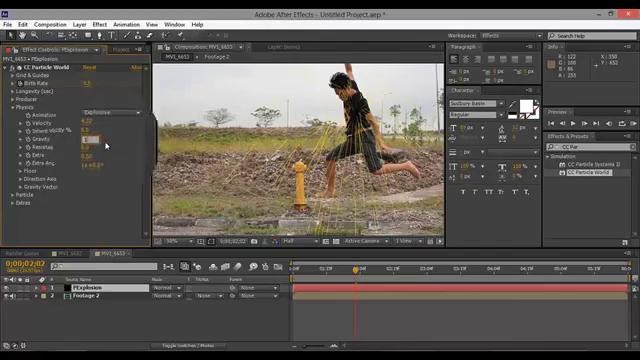Viewport: 640px width, 360px height.
Task: Click the play button in Preview
Action: [x=573, y=123]
